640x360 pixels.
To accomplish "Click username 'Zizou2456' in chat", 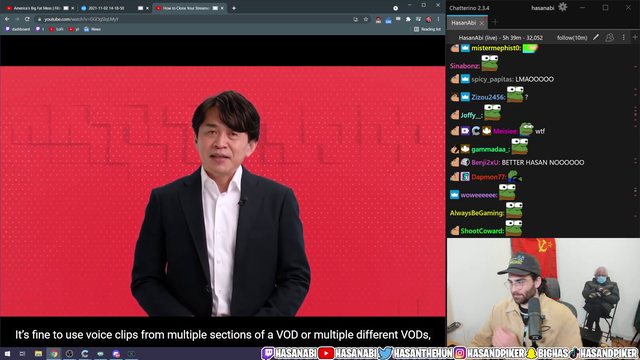I will click(487, 97).
